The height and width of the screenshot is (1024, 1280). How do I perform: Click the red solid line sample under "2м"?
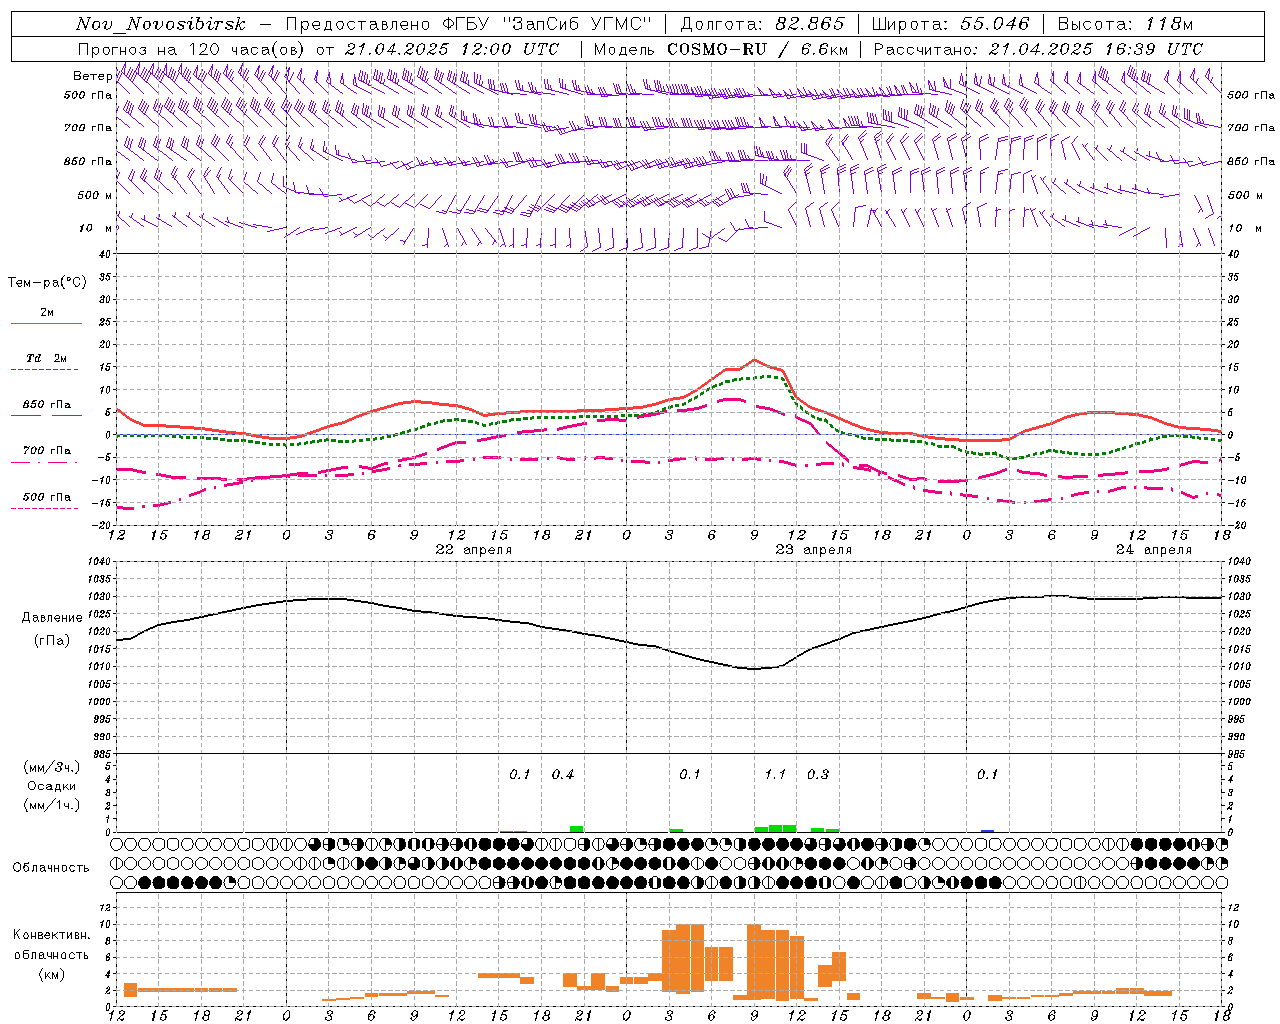pos(46,324)
